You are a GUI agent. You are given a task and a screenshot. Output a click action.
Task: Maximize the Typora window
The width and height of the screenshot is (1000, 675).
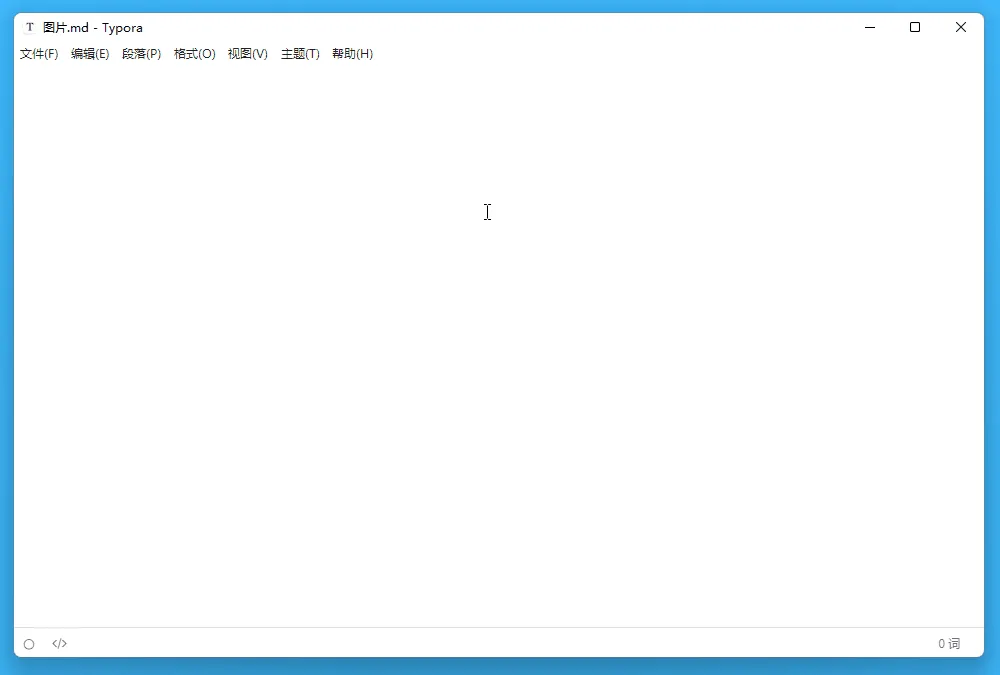tap(915, 27)
